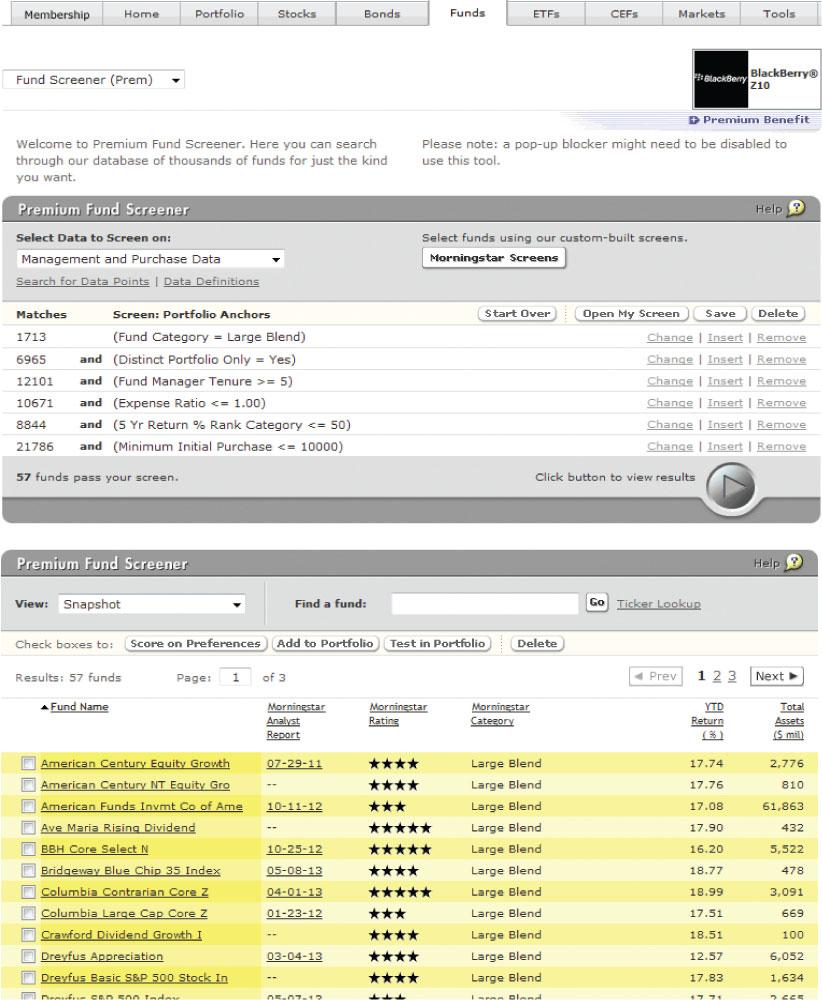This screenshot has height=1000, width=822.
Task: Switch to the ETFs tab
Action: pyautogui.click(x=546, y=14)
